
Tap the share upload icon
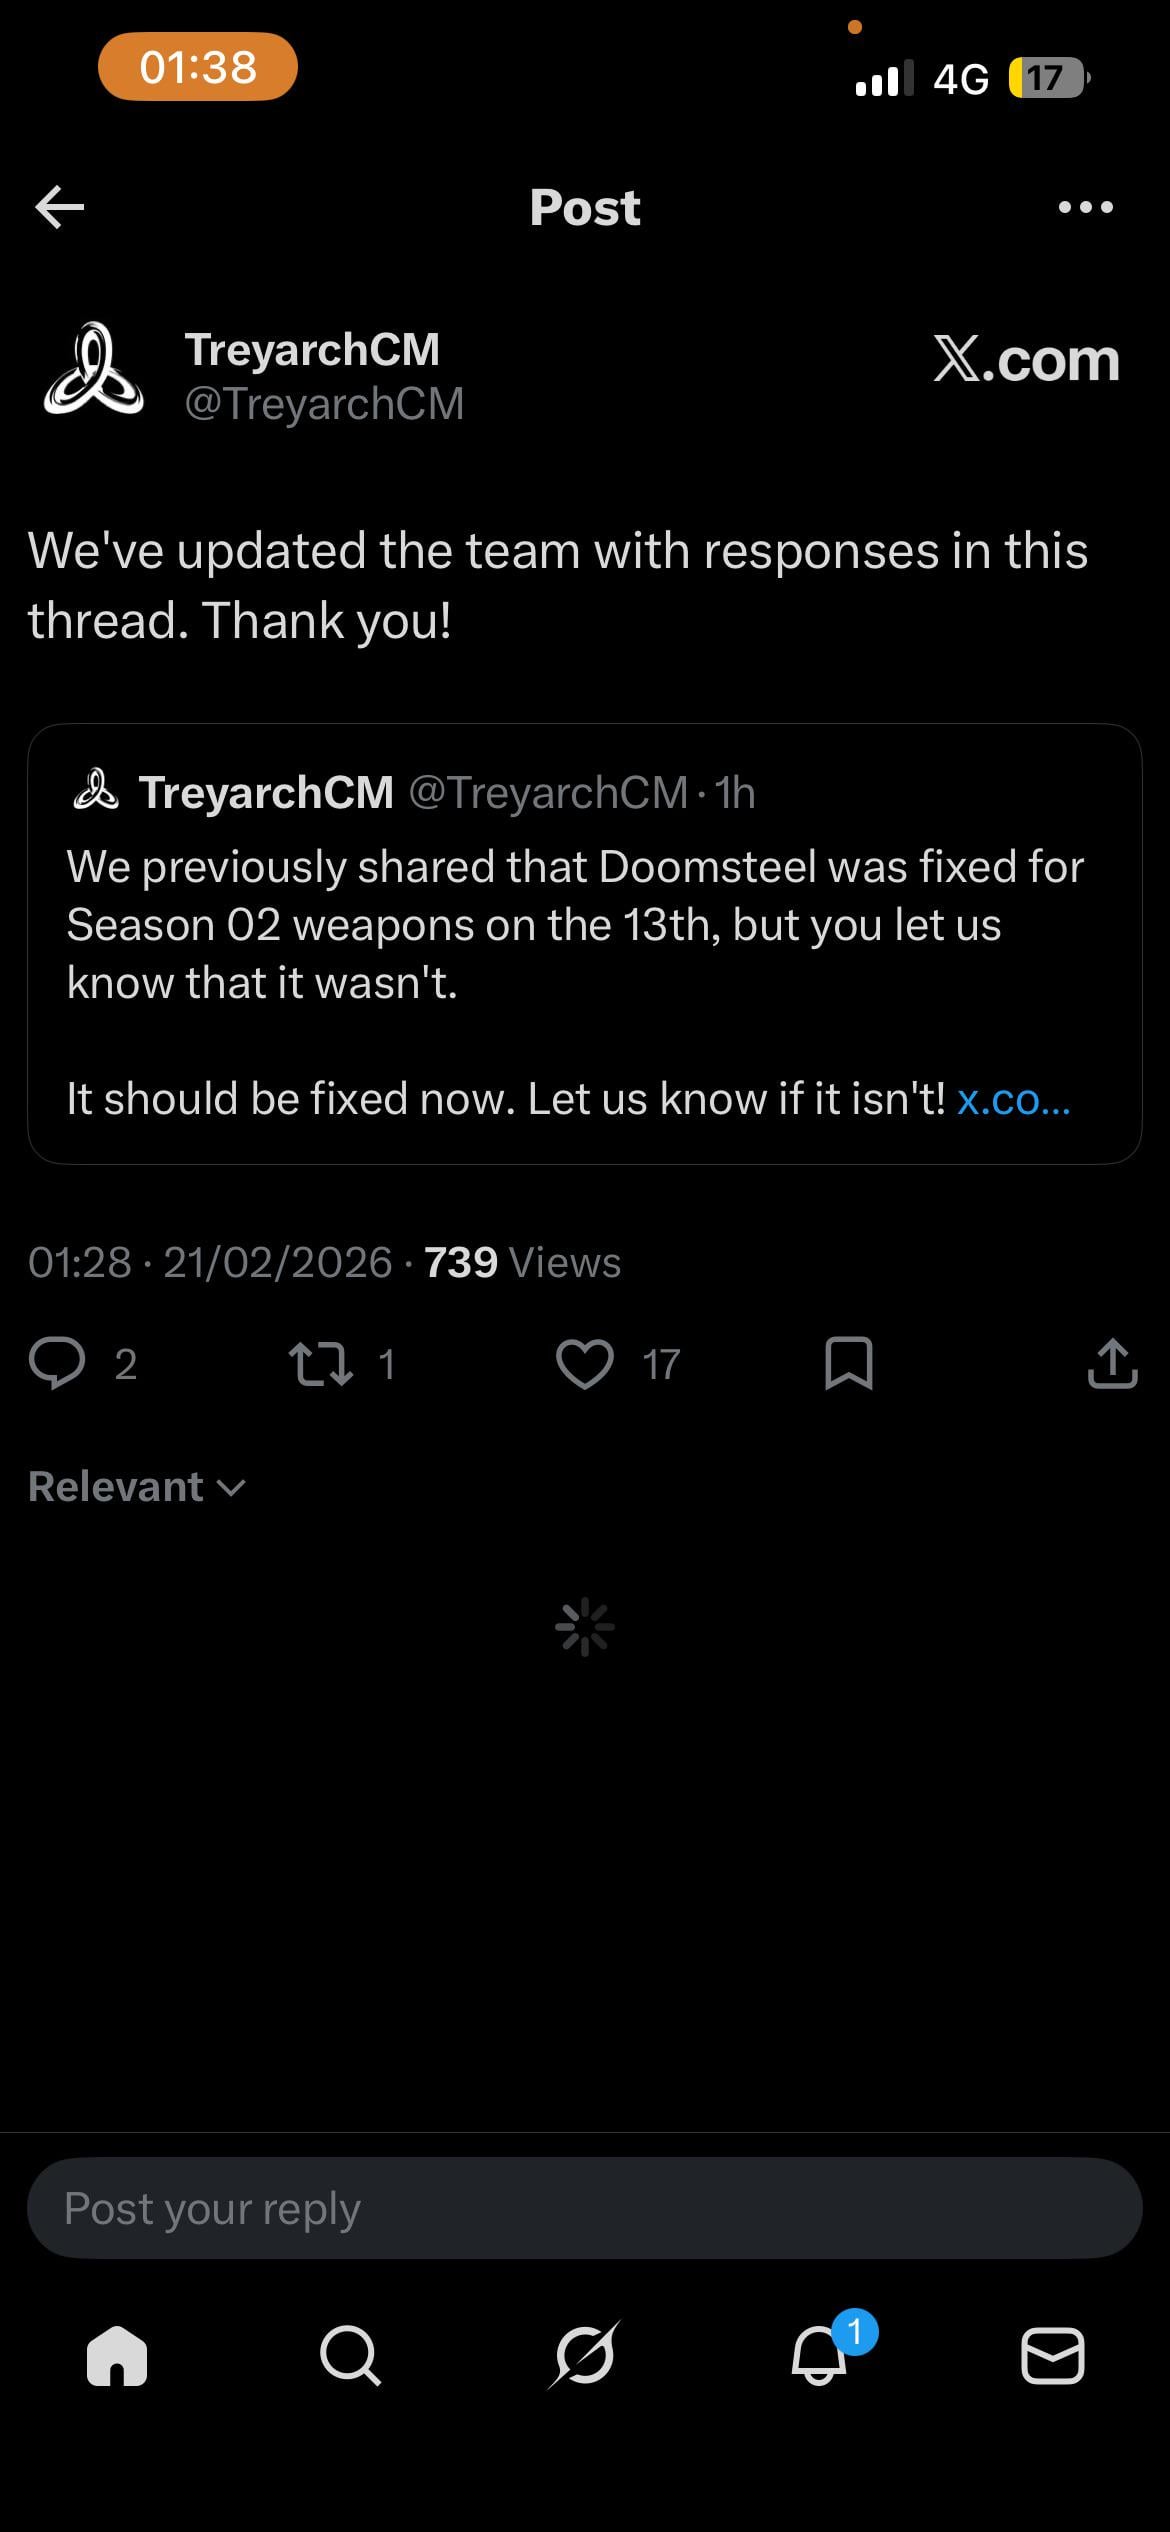(1112, 1364)
